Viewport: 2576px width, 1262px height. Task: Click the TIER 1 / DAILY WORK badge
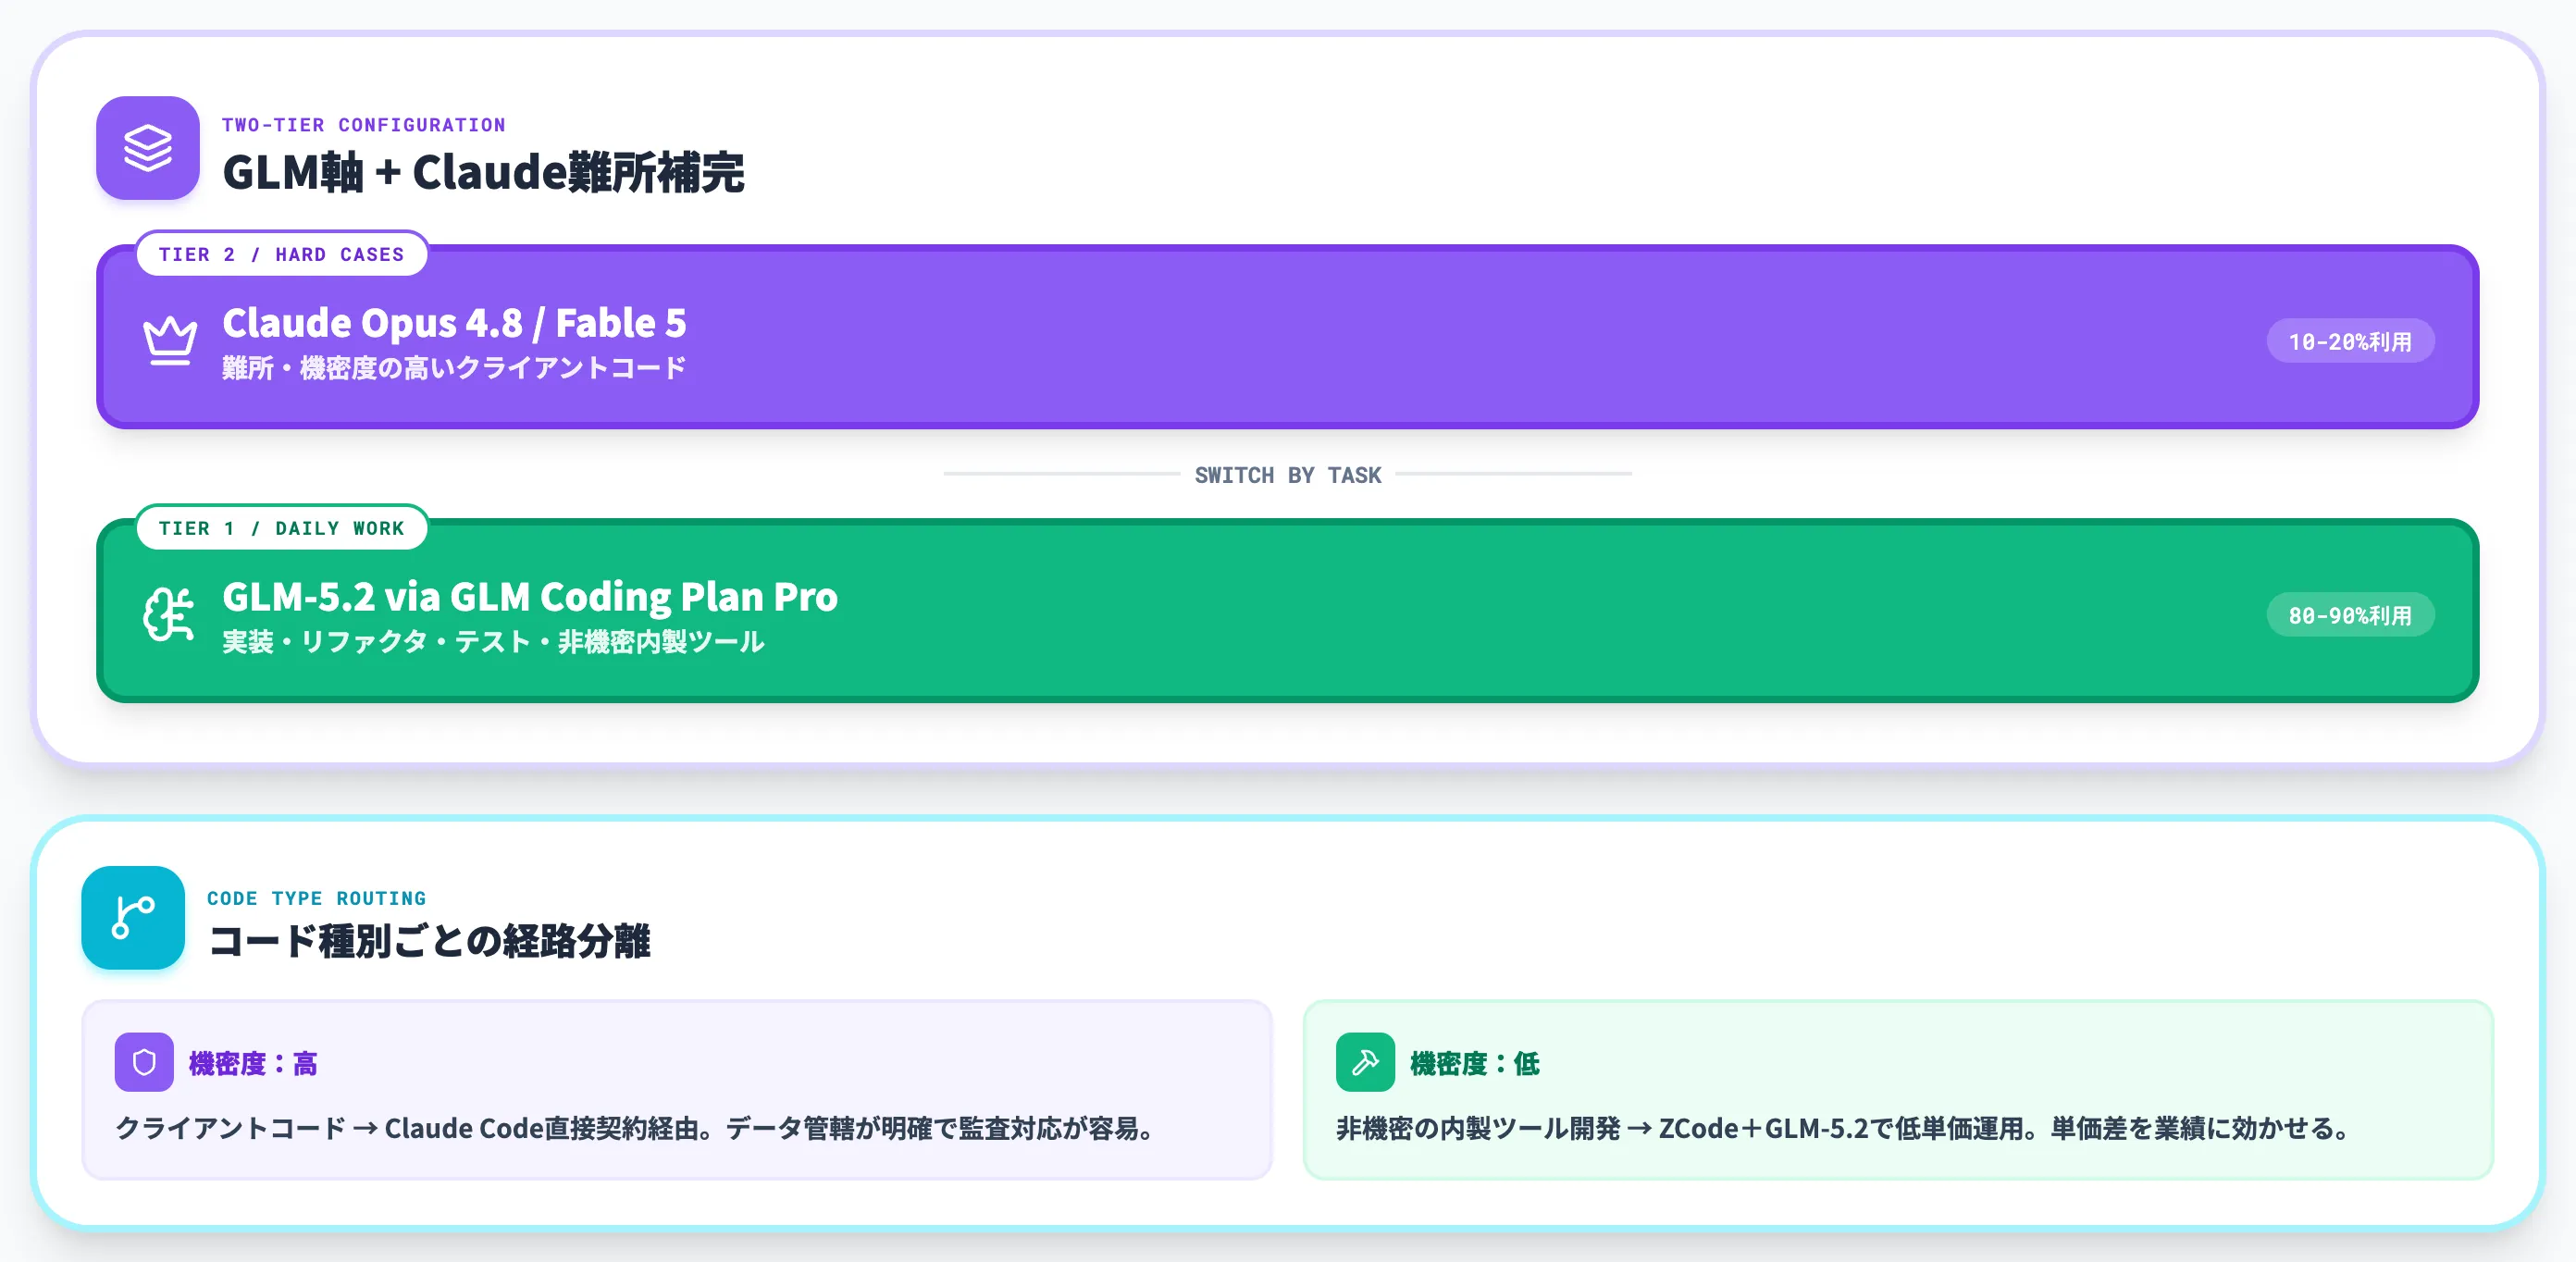tap(282, 528)
